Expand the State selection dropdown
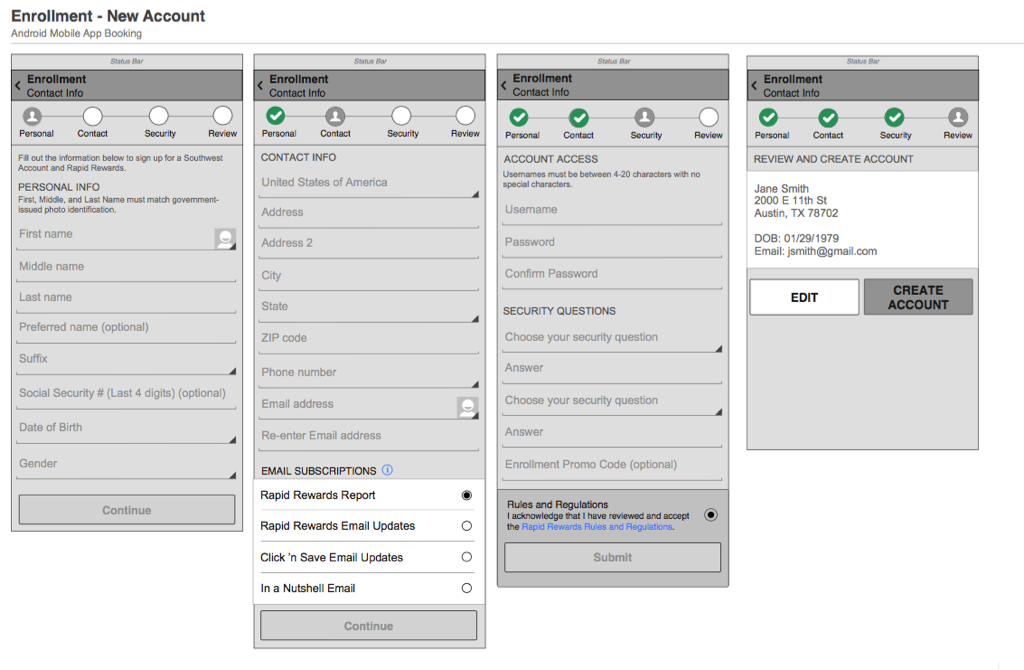The height and width of the screenshot is (670, 1024). tap(368, 307)
